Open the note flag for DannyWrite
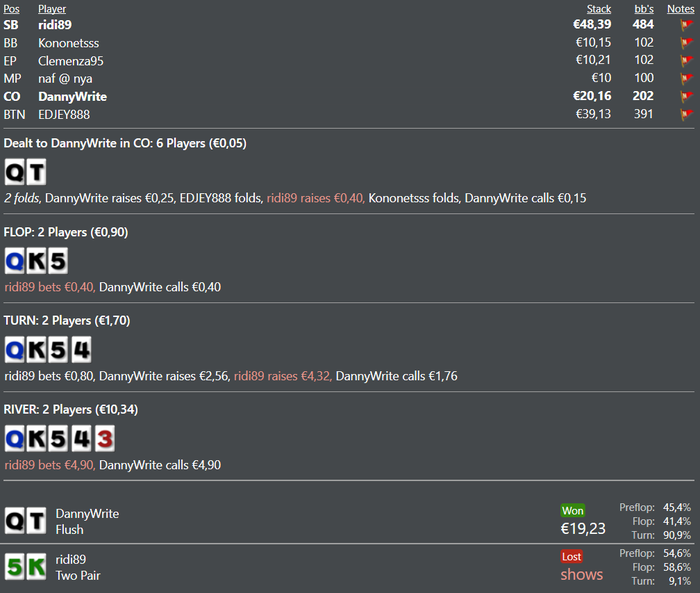The image size is (700, 593). (x=686, y=96)
